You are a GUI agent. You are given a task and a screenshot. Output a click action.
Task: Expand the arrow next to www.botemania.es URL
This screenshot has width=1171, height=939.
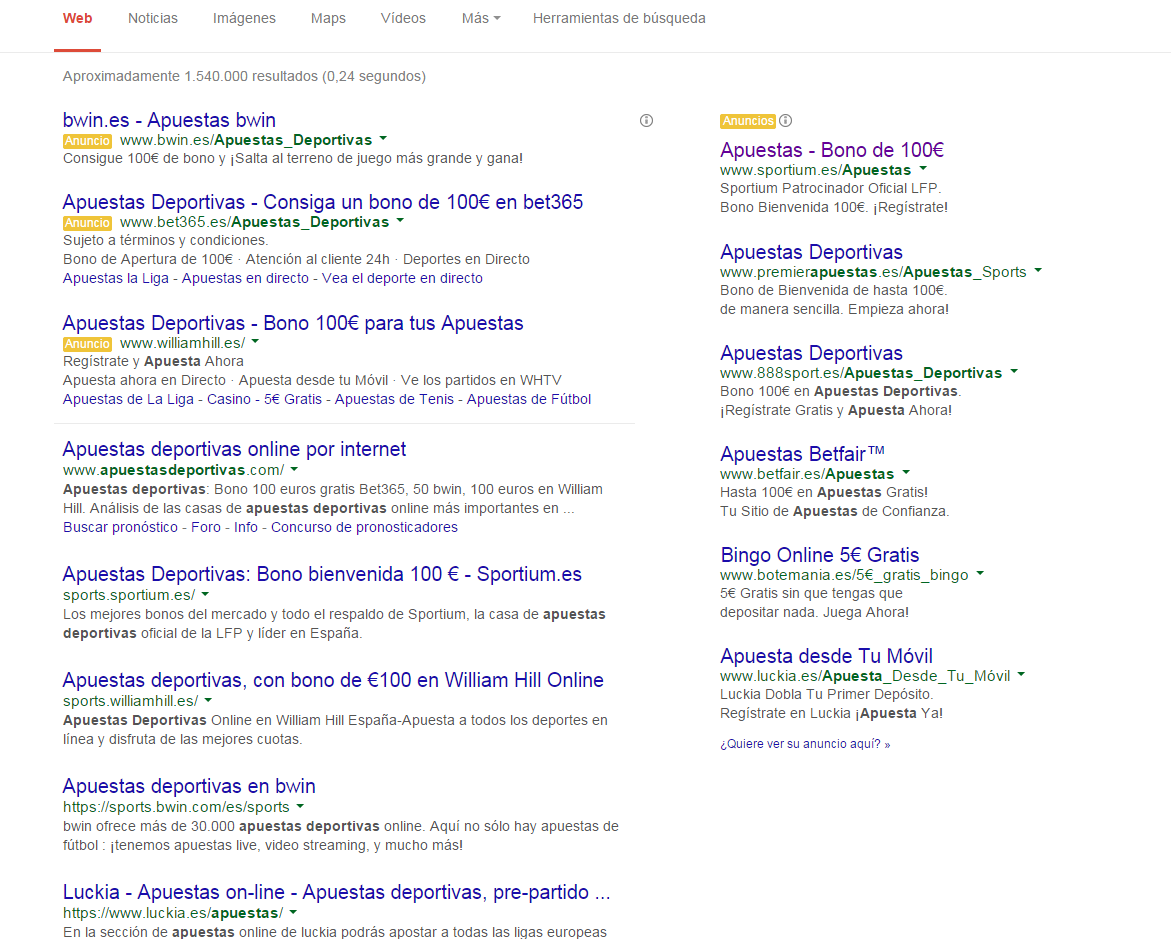981,574
